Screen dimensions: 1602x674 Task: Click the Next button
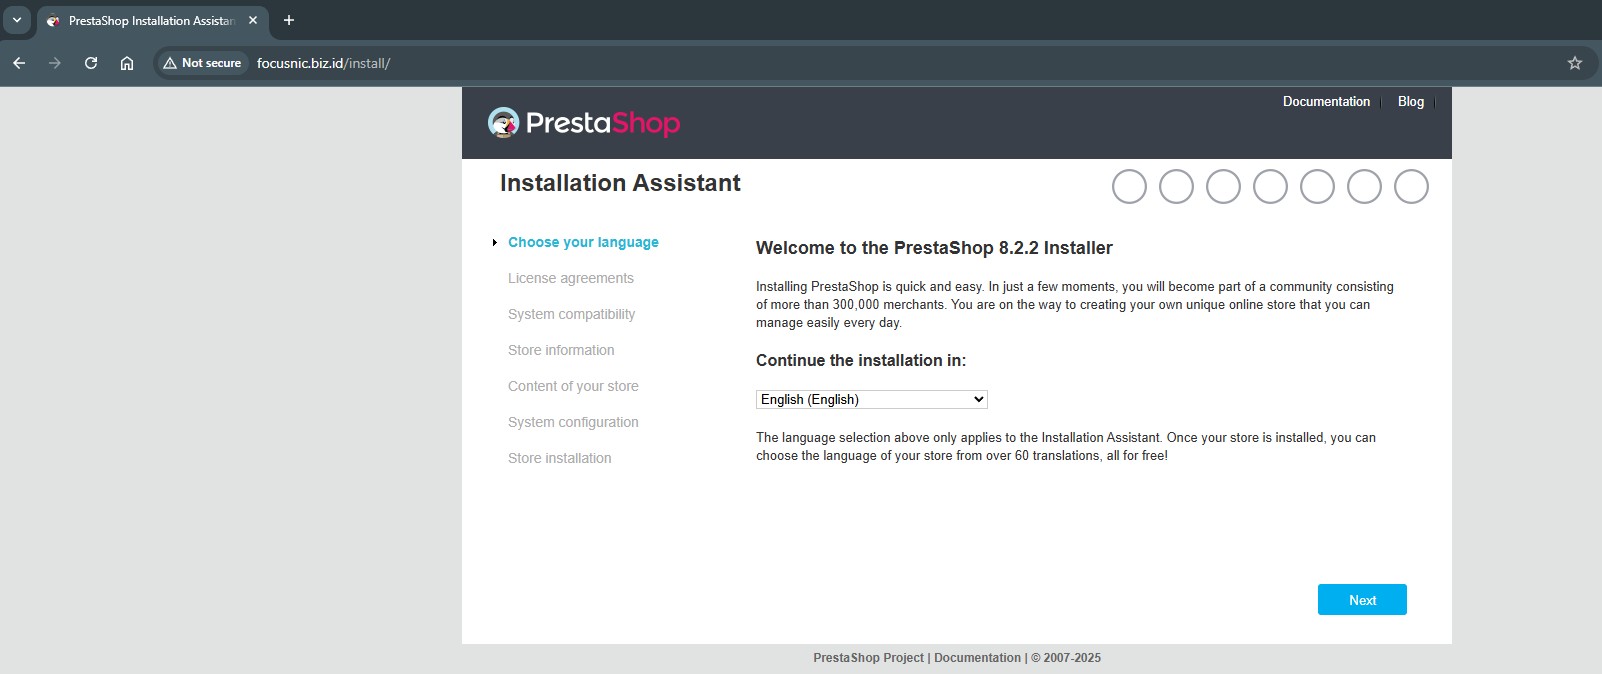point(1362,600)
